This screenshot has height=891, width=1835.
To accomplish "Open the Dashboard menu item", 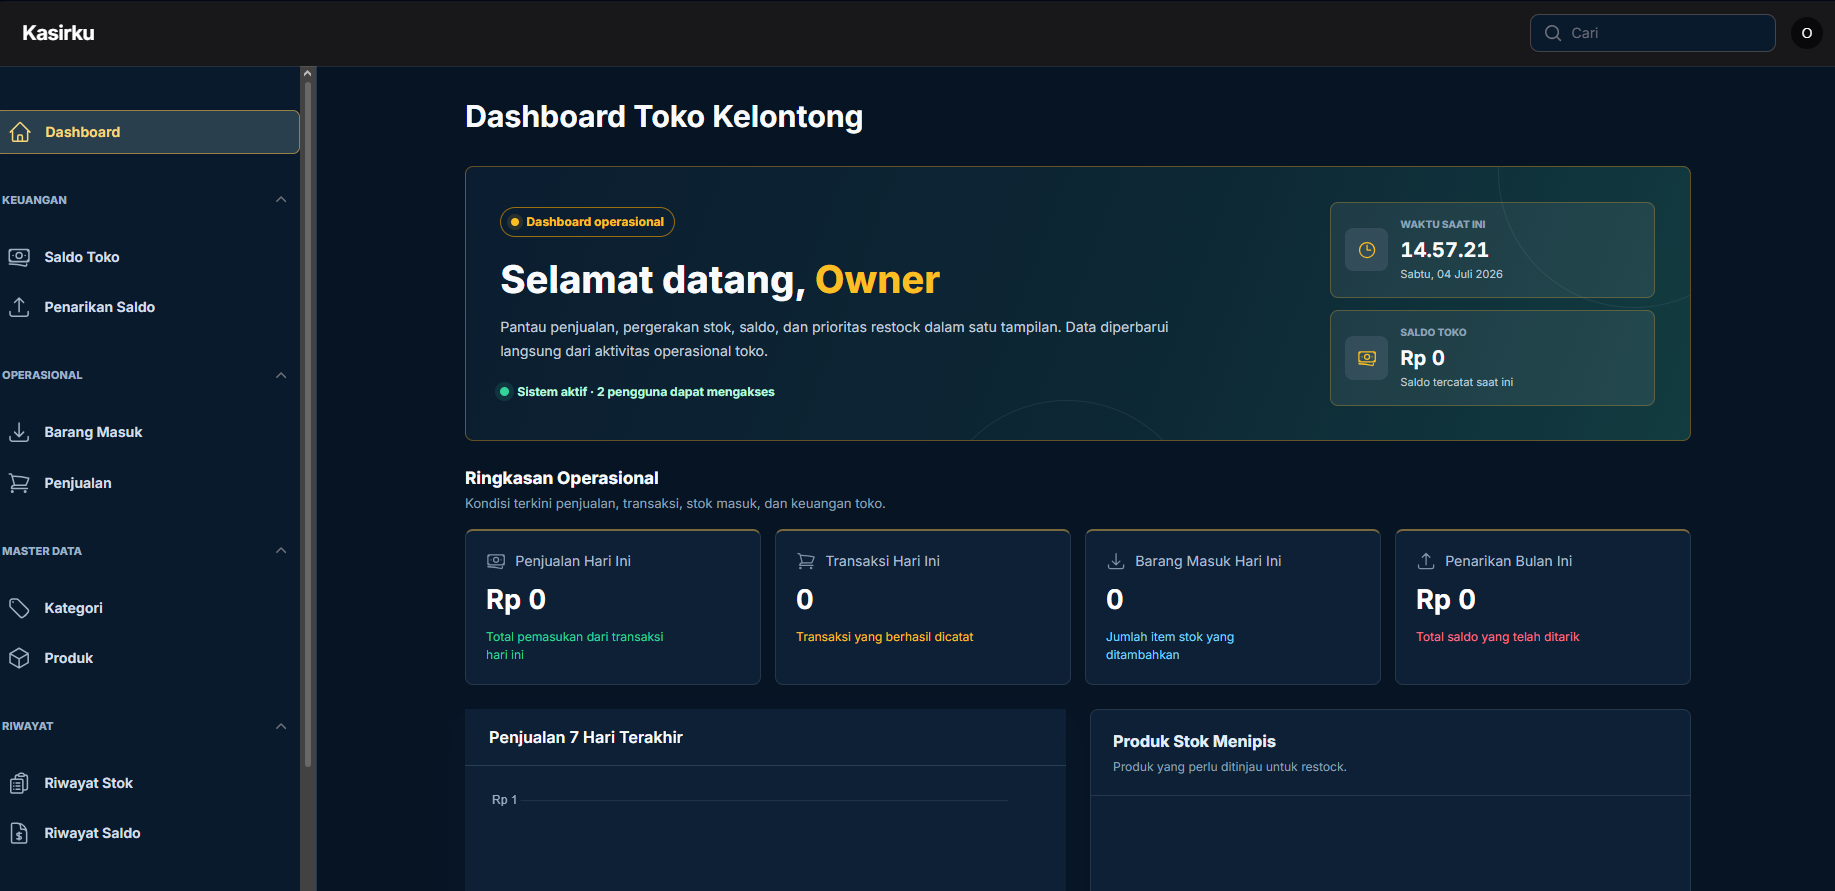I will coord(149,132).
